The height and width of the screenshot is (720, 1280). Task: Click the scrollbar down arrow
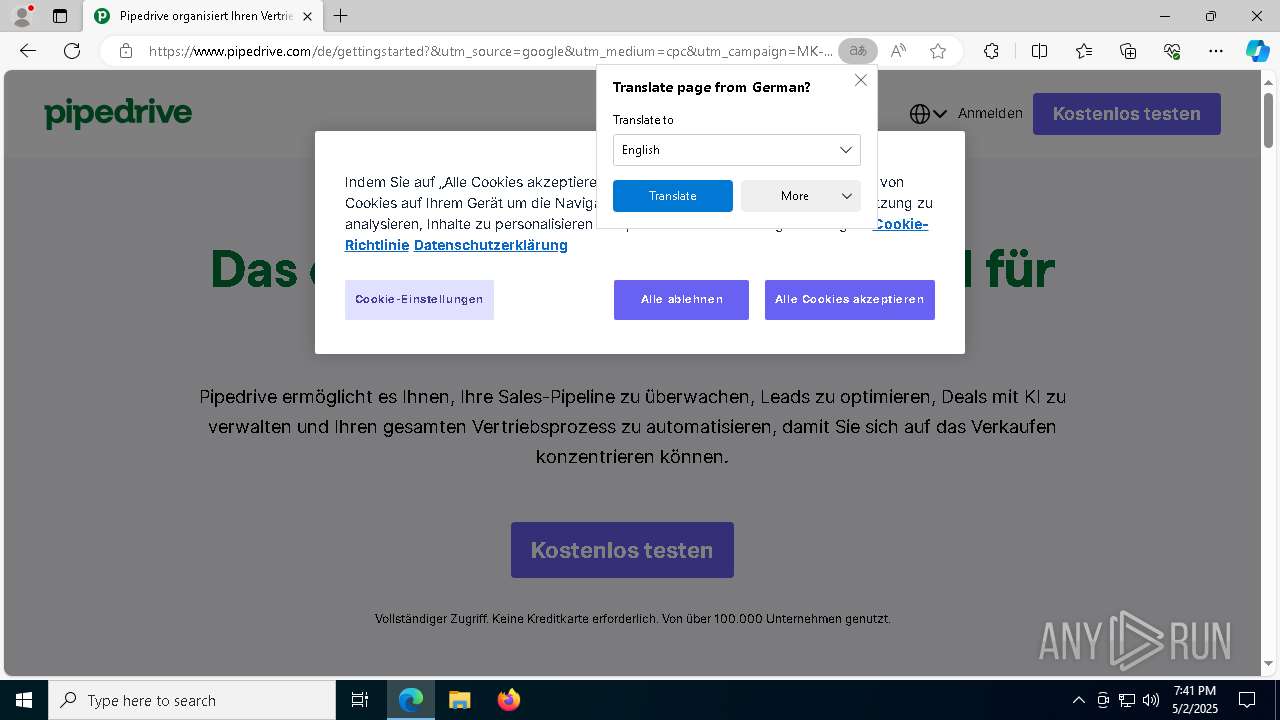[1269, 663]
